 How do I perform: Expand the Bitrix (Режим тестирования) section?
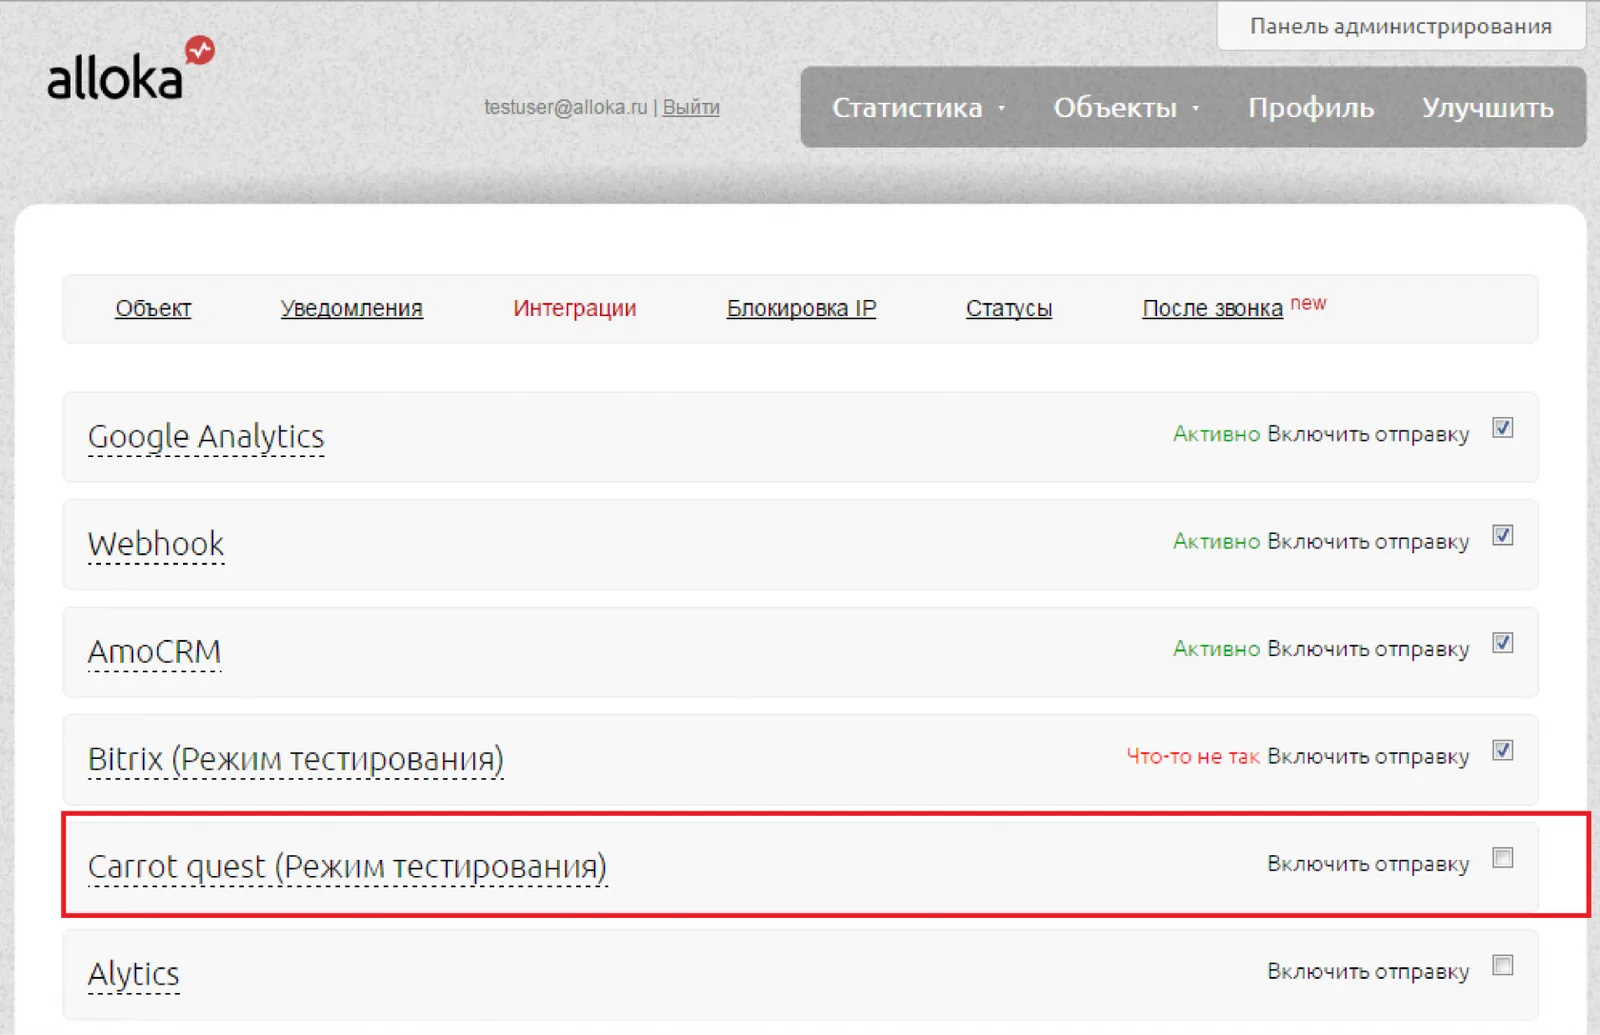pyautogui.click(x=296, y=760)
